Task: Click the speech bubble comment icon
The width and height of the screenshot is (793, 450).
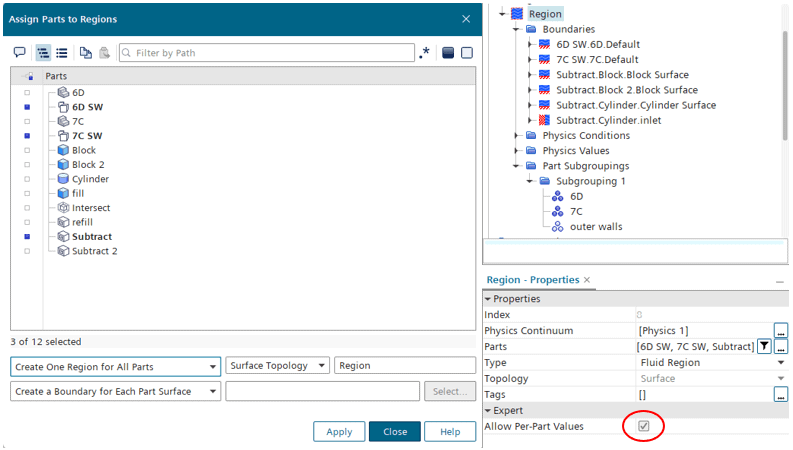Action: coord(19,53)
